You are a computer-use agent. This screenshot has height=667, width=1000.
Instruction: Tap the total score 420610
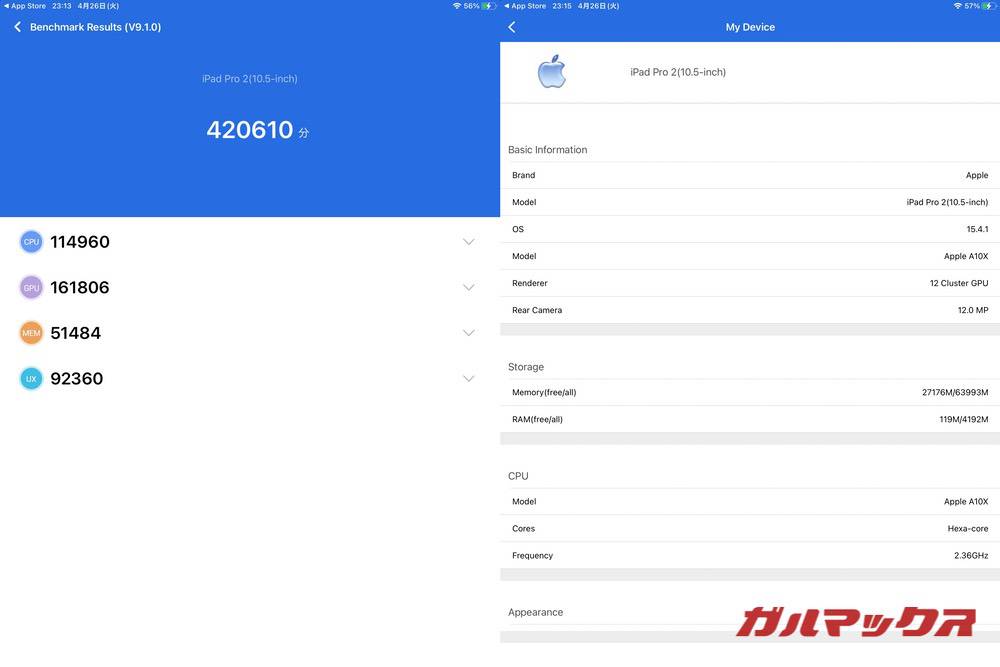(250, 129)
